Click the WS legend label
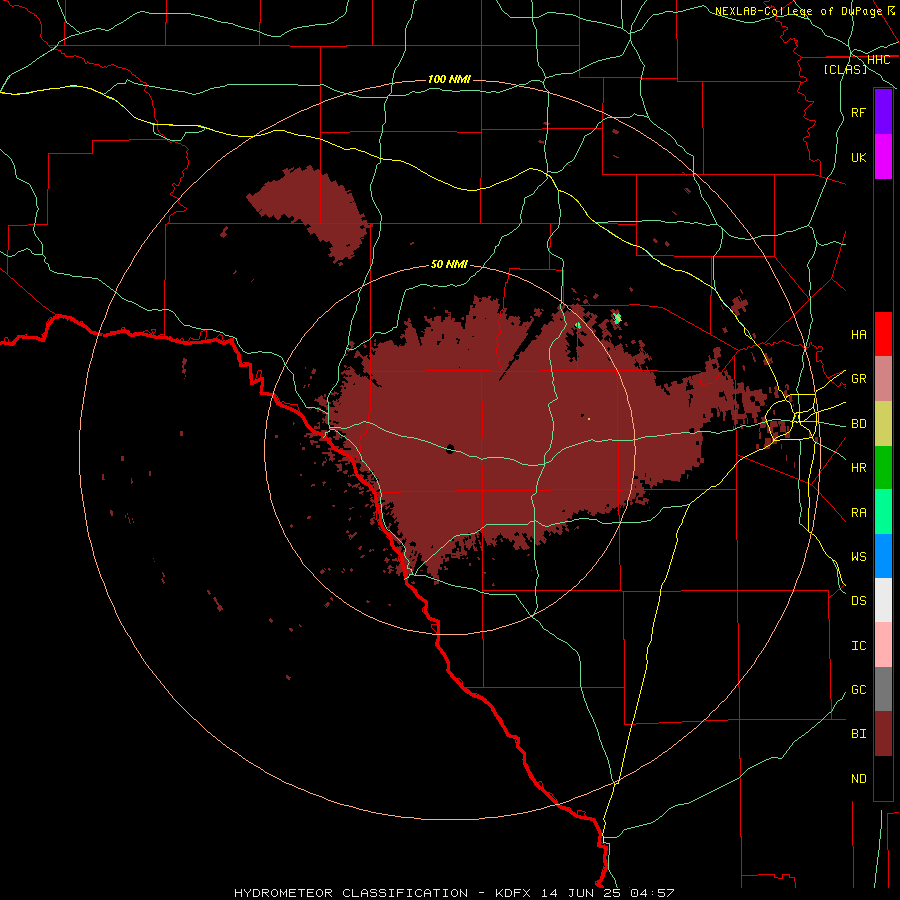The width and height of the screenshot is (900, 900). tap(859, 556)
